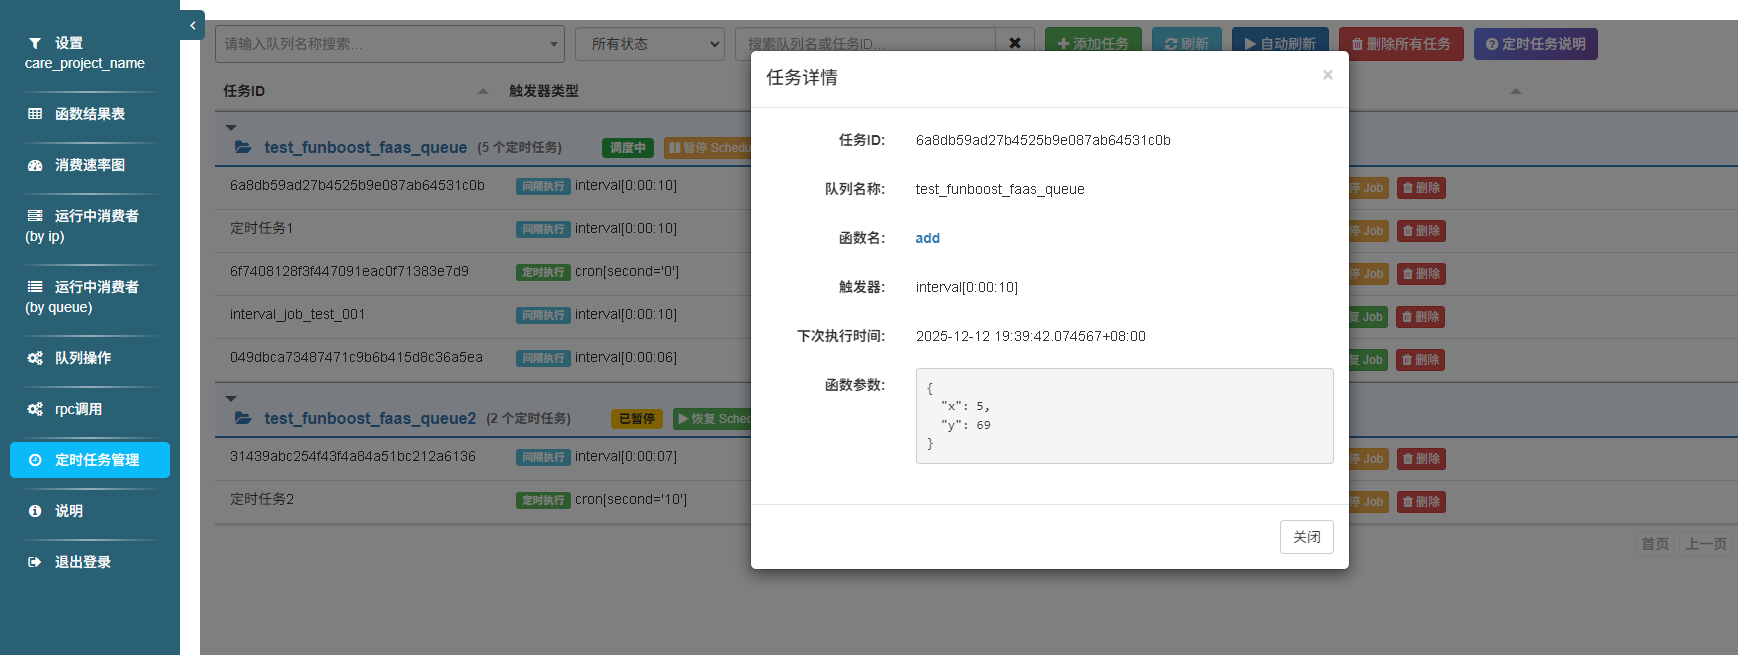Collapse the test_funboost_faas_queue group
Image resolution: width=1738 pixels, height=655 pixels.
click(x=231, y=128)
